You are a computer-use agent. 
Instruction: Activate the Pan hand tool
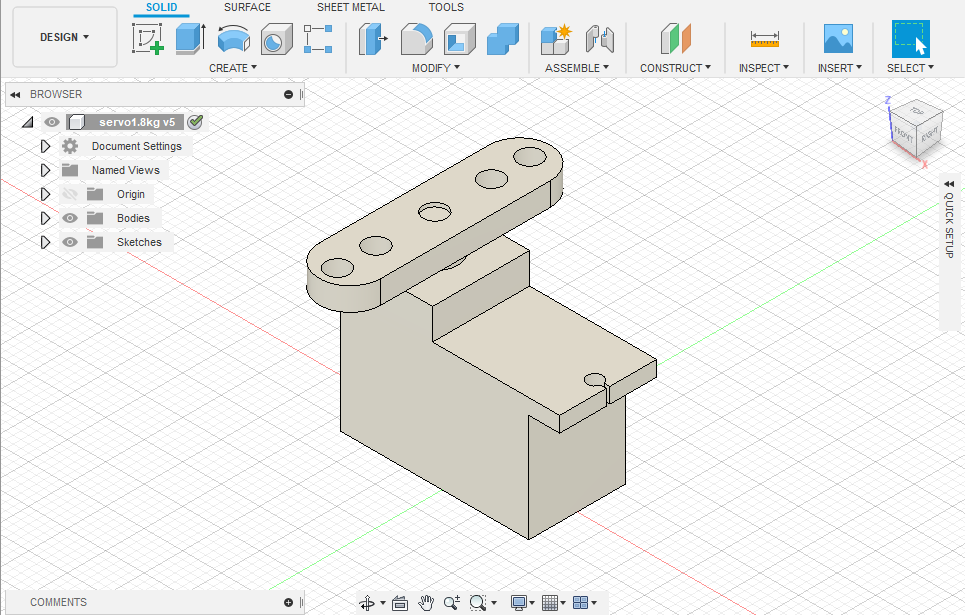(x=426, y=602)
